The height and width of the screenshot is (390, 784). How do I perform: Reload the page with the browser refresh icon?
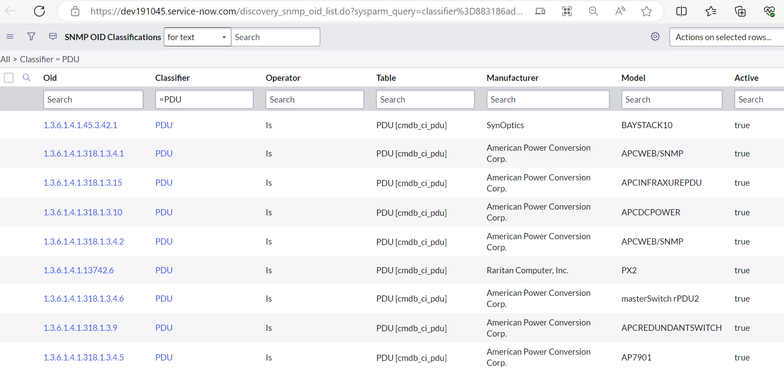pyautogui.click(x=39, y=11)
